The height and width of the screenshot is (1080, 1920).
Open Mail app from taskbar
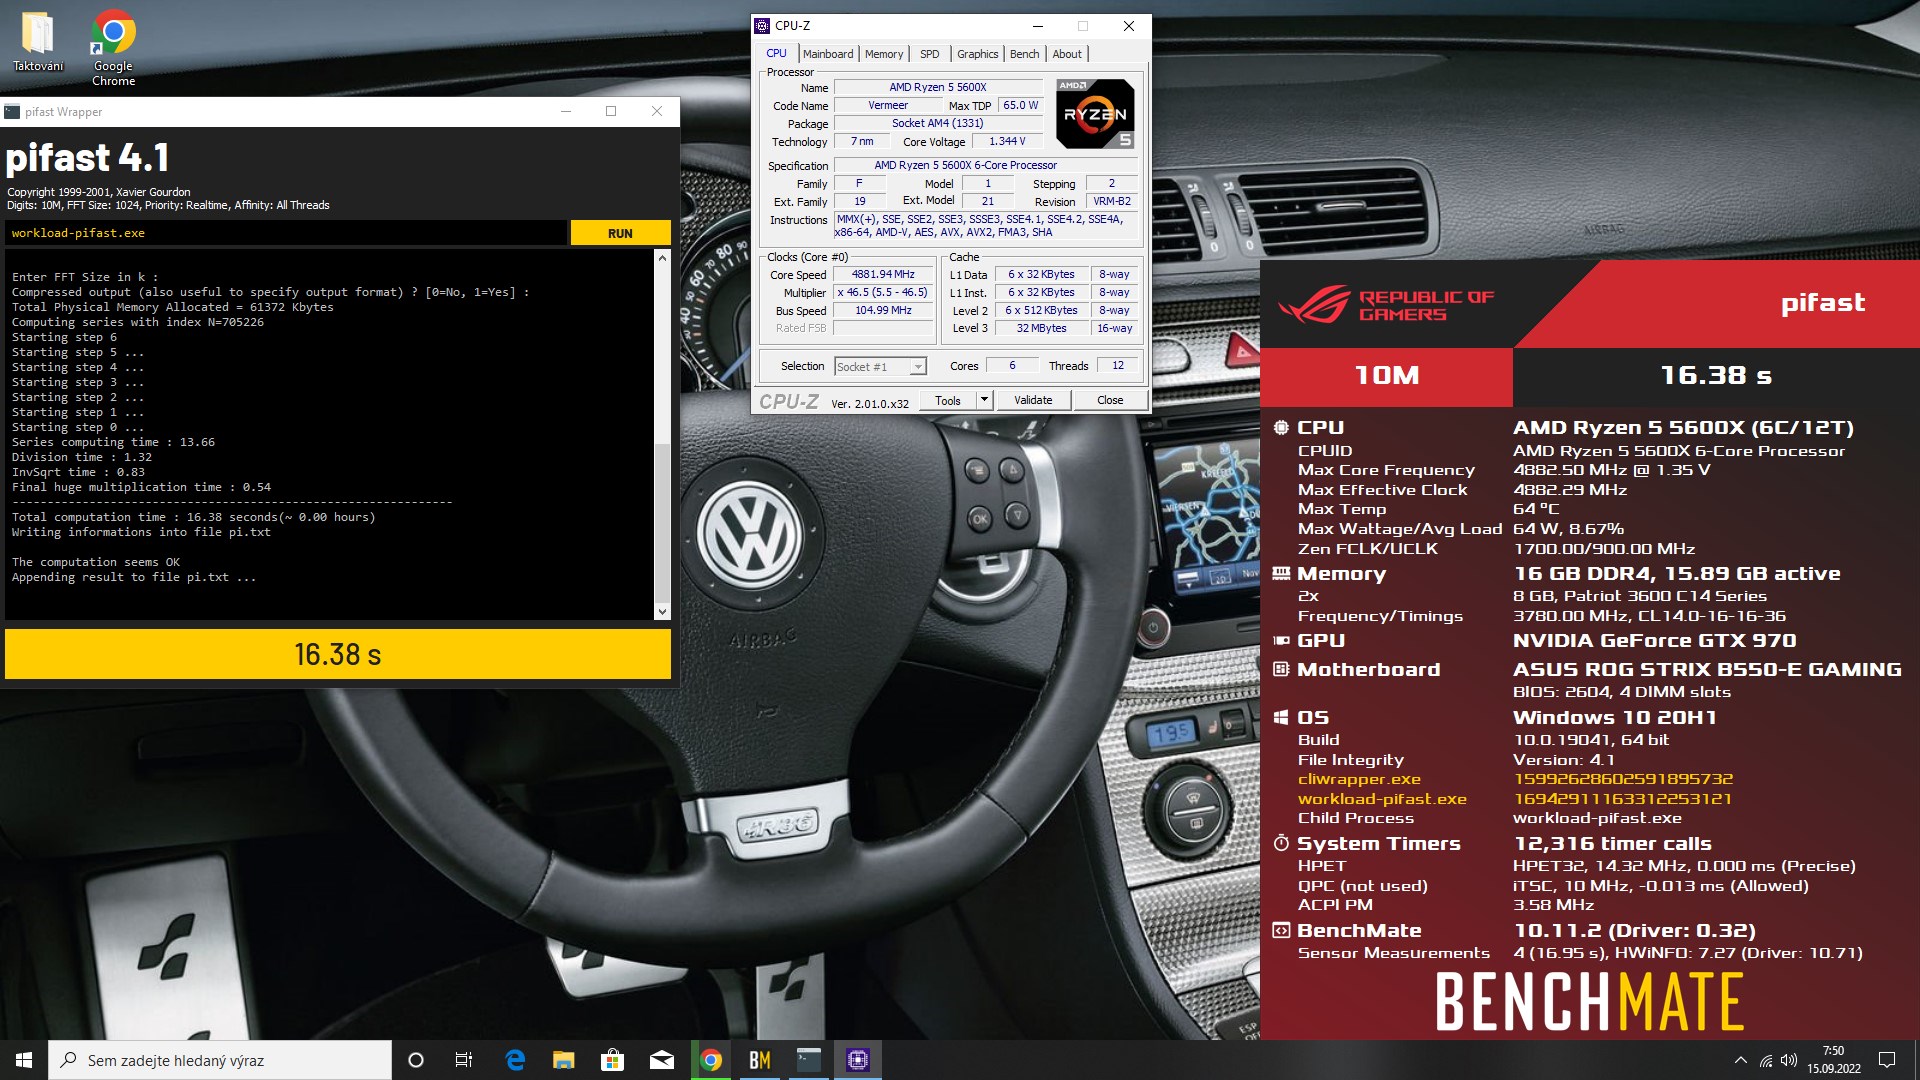pyautogui.click(x=661, y=1060)
